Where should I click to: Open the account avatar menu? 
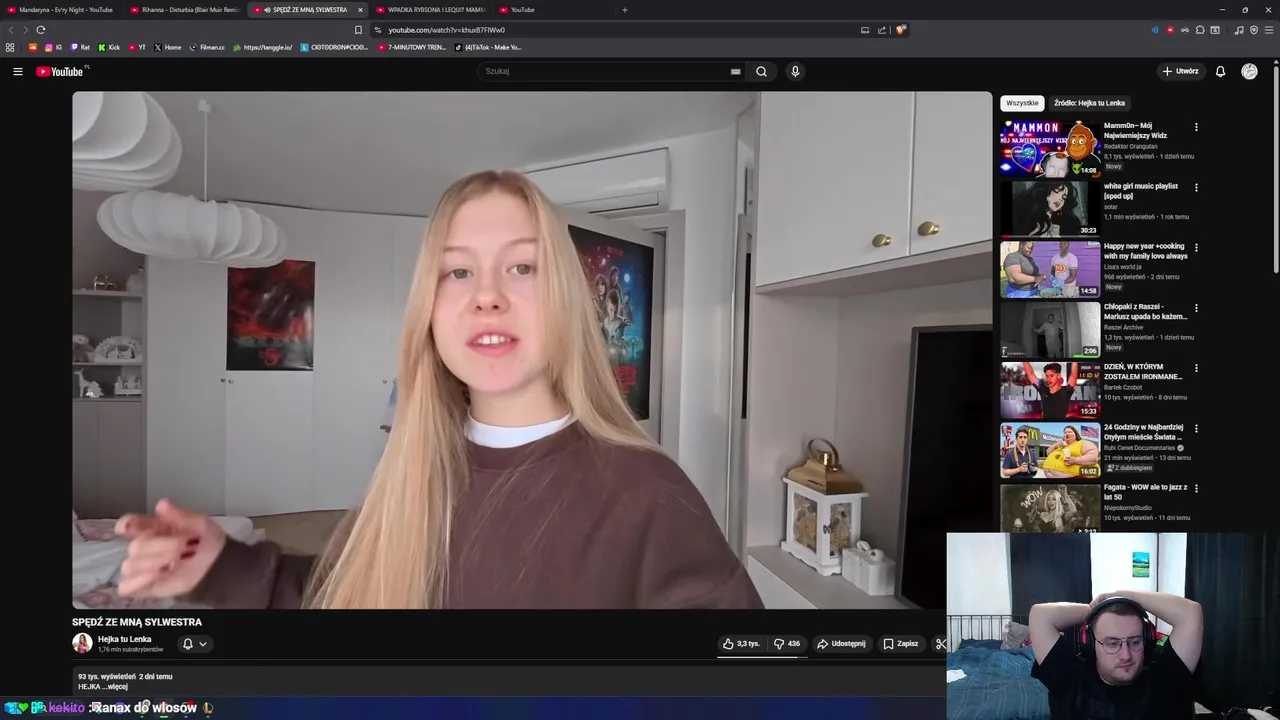click(x=1249, y=71)
